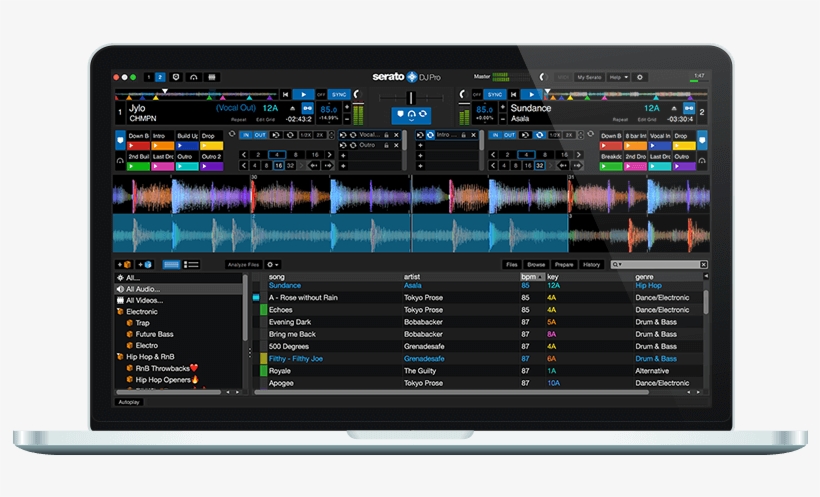Trigger deck 2 purple Outro cue pad
820x497 pixels.
pos(684,166)
